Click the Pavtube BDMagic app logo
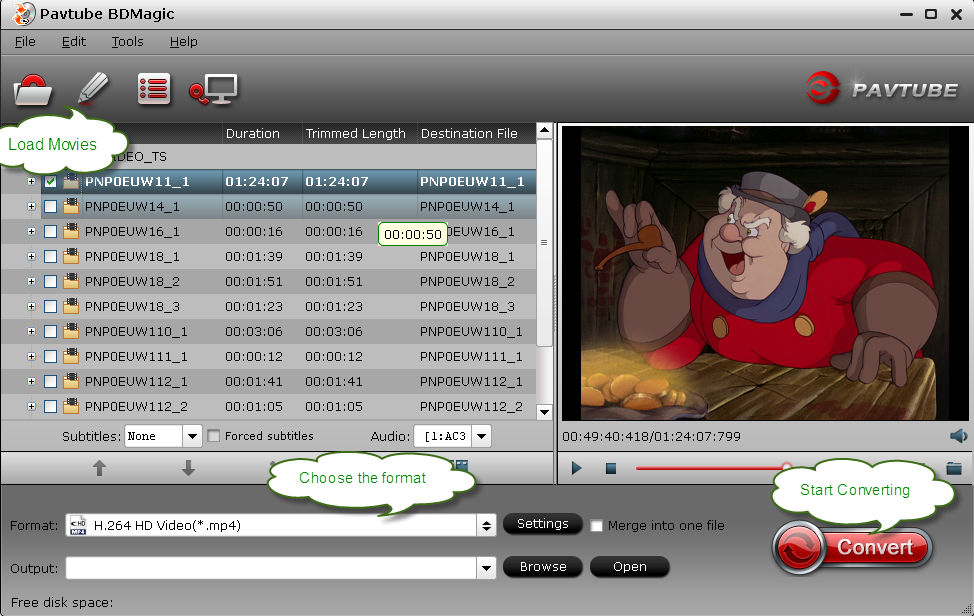Image resolution: width=974 pixels, height=616 pixels. pyautogui.click(x=23, y=14)
